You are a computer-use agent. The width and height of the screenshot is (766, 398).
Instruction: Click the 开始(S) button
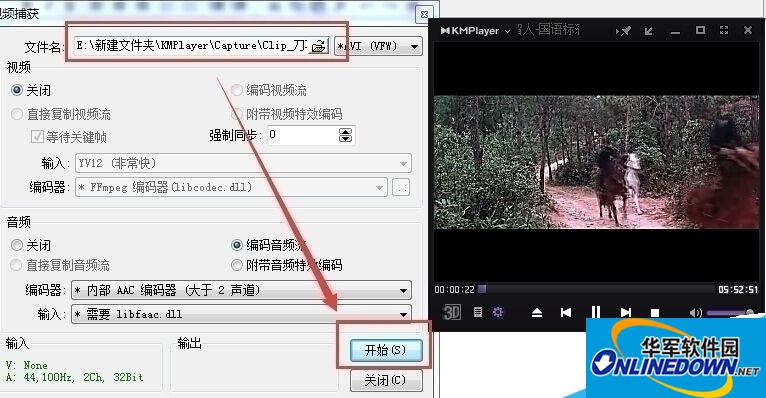point(386,350)
